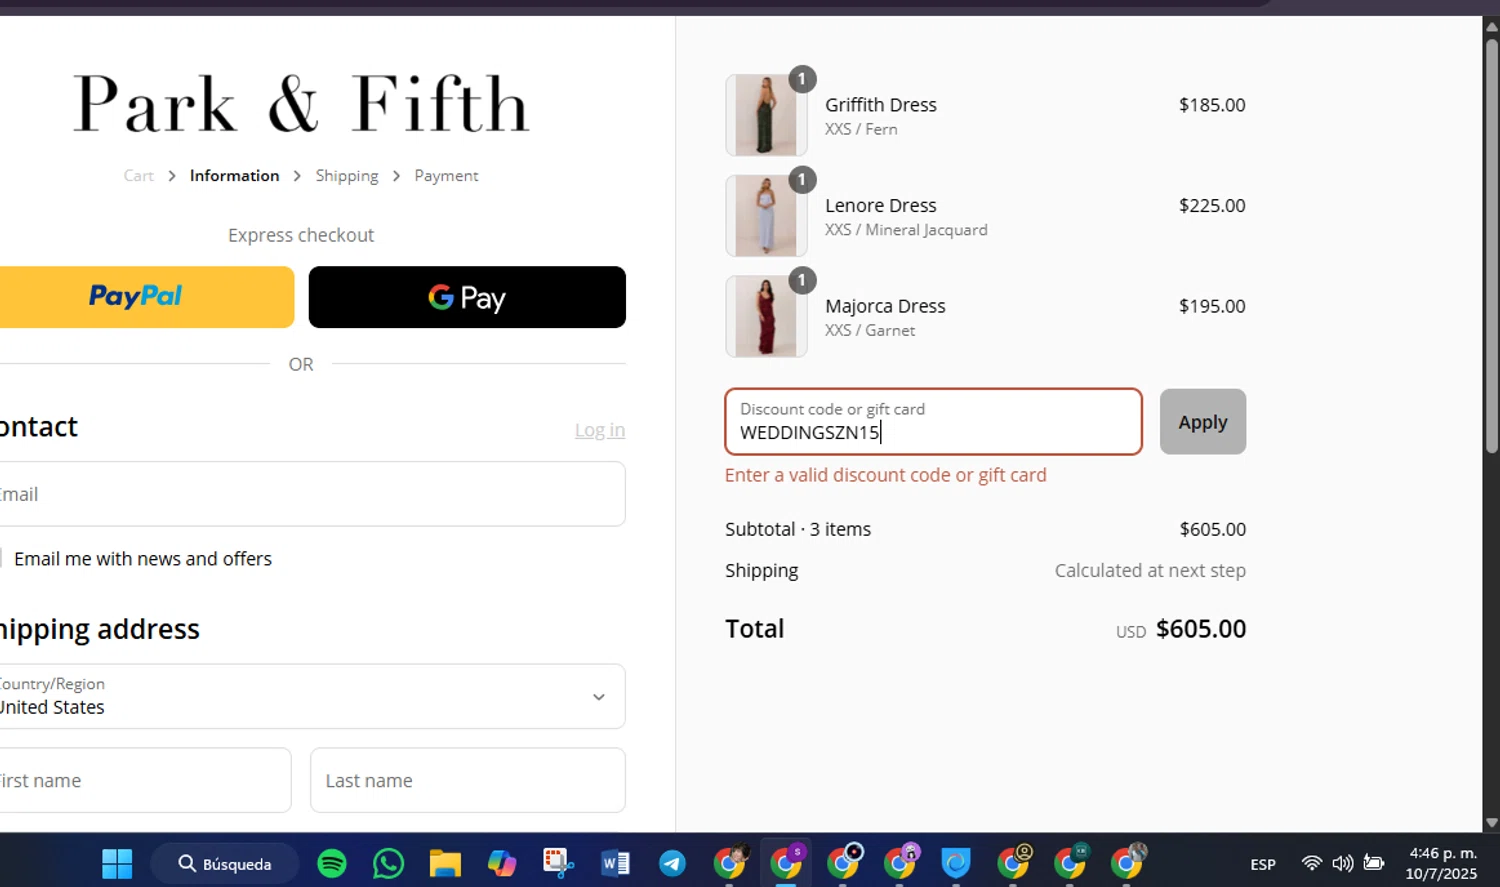1500x887 pixels.
Task: Open Copilot from the taskbar
Action: 502,863
